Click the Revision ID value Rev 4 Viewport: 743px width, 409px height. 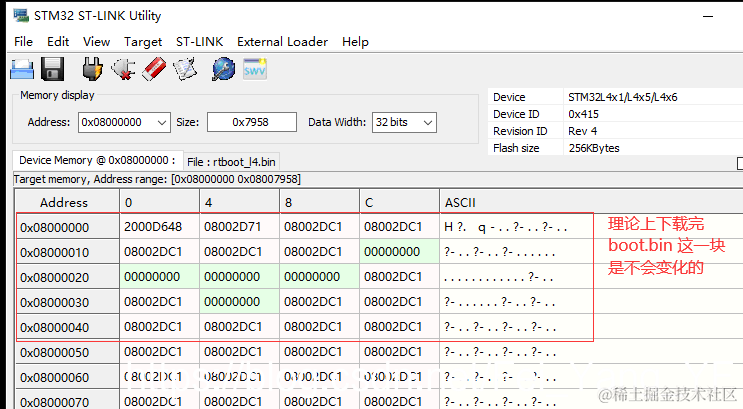click(582, 131)
